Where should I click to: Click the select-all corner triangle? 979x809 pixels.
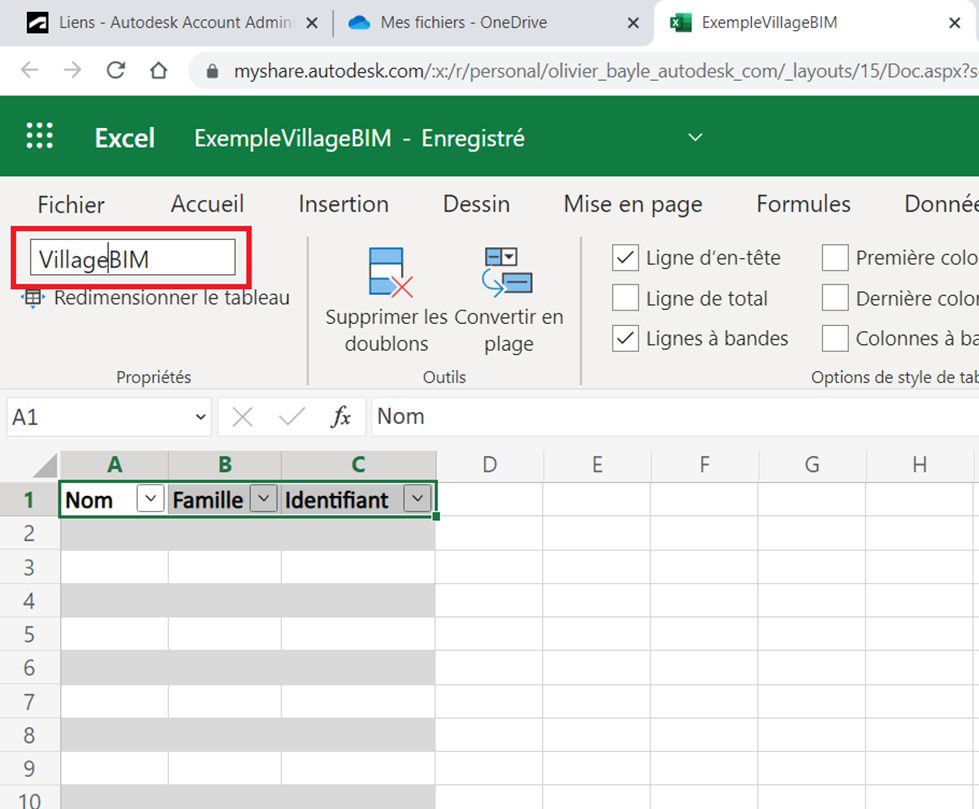[x=44, y=466]
